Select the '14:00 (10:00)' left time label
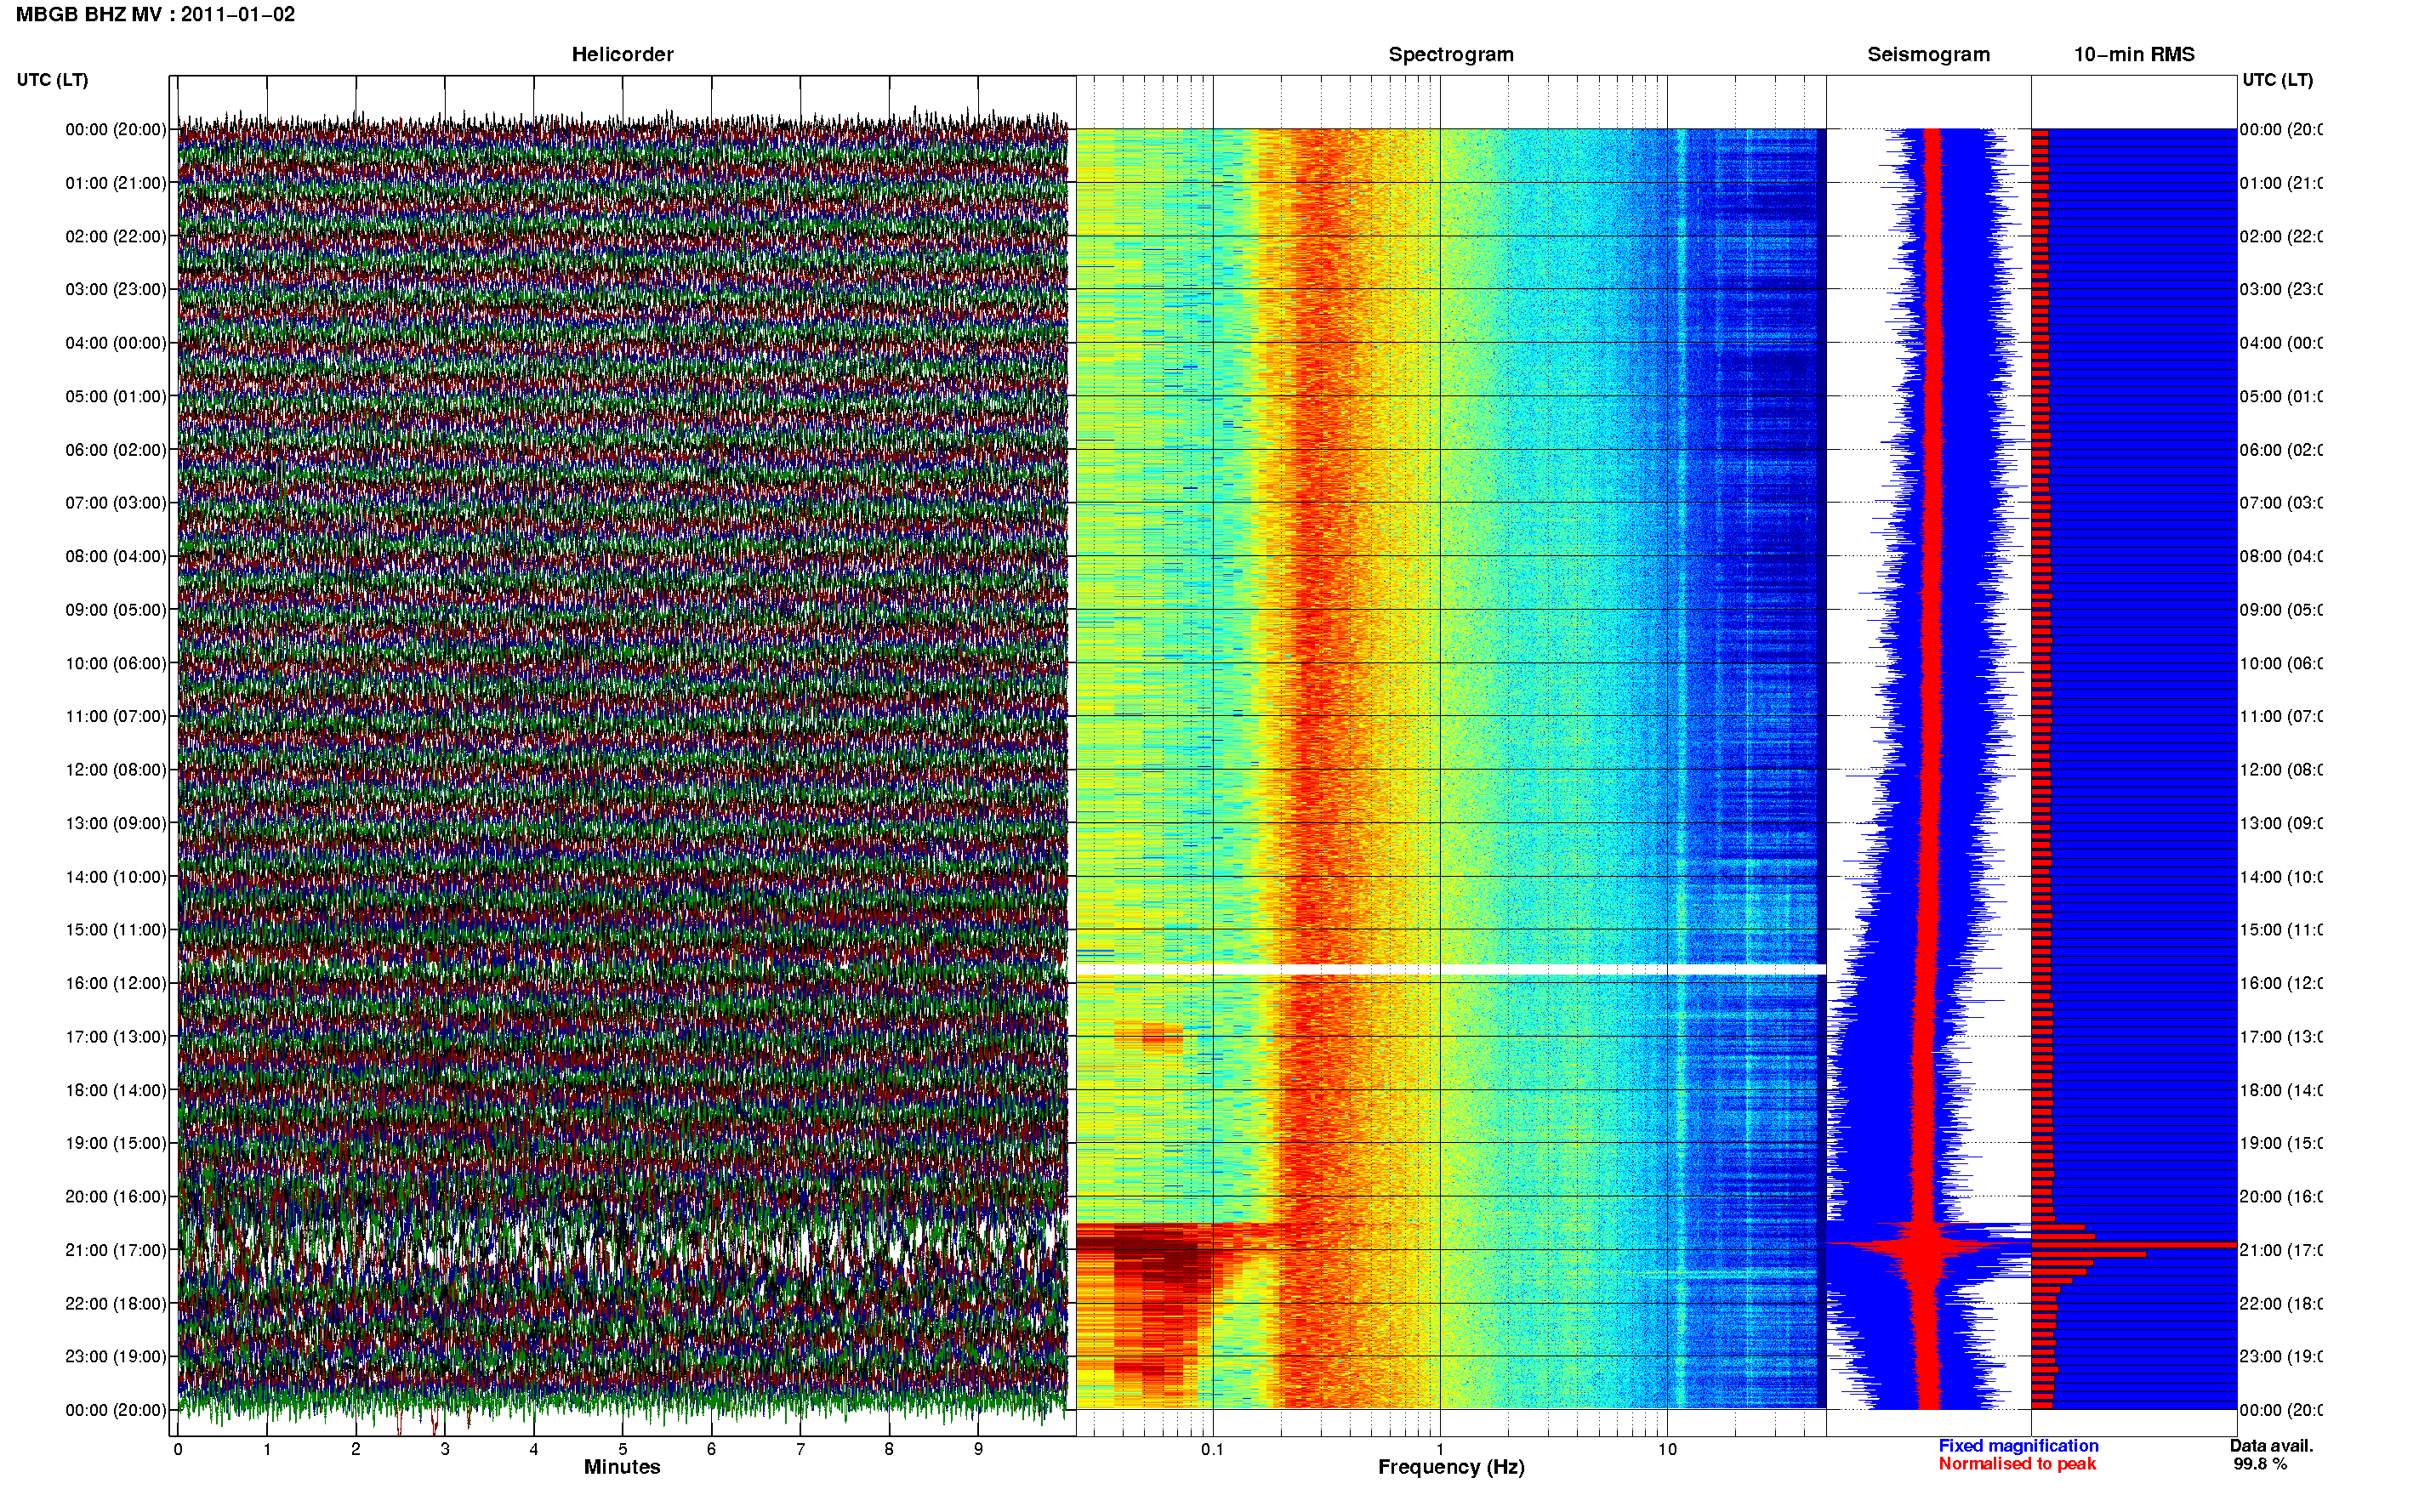Image resolution: width=2419 pixels, height=1512 pixels. 116,877
